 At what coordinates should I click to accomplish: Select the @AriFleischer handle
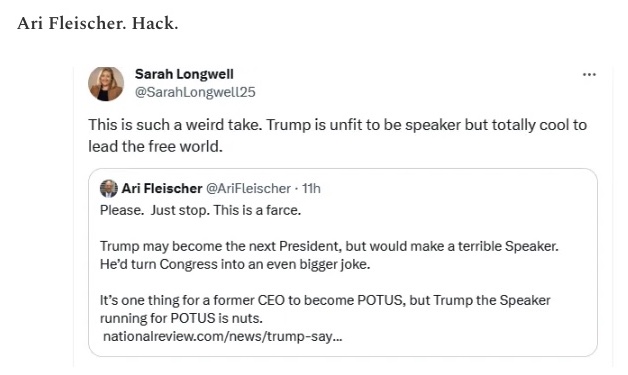click(x=248, y=188)
